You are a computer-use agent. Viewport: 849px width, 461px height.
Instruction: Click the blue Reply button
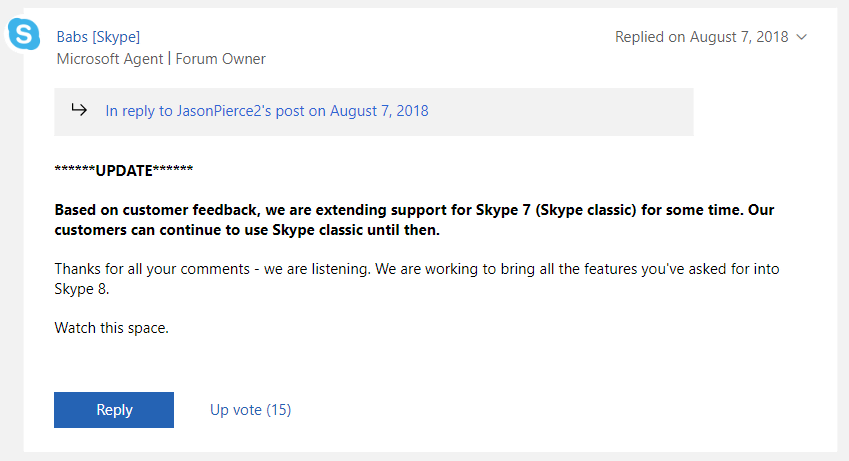tap(114, 410)
